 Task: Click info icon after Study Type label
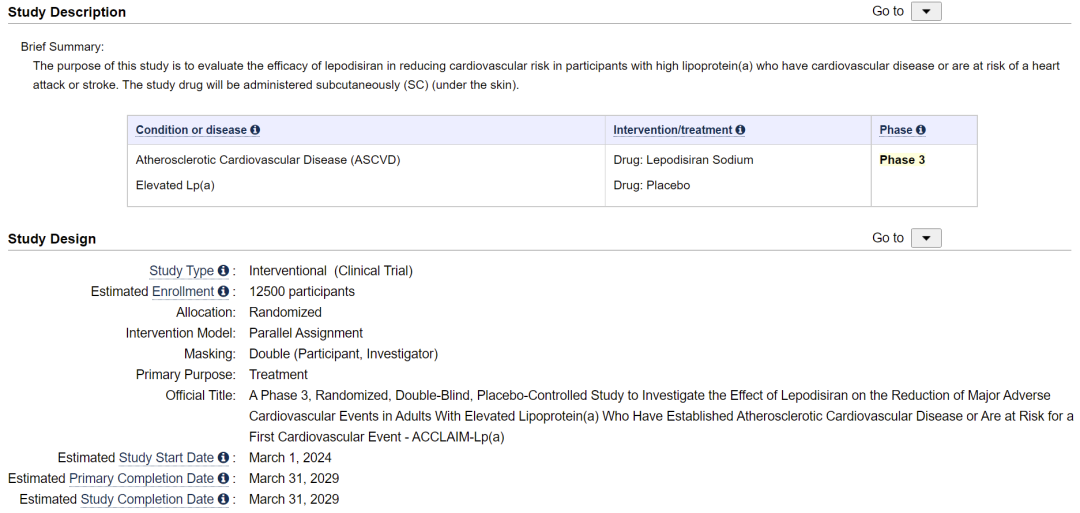point(223,271)
